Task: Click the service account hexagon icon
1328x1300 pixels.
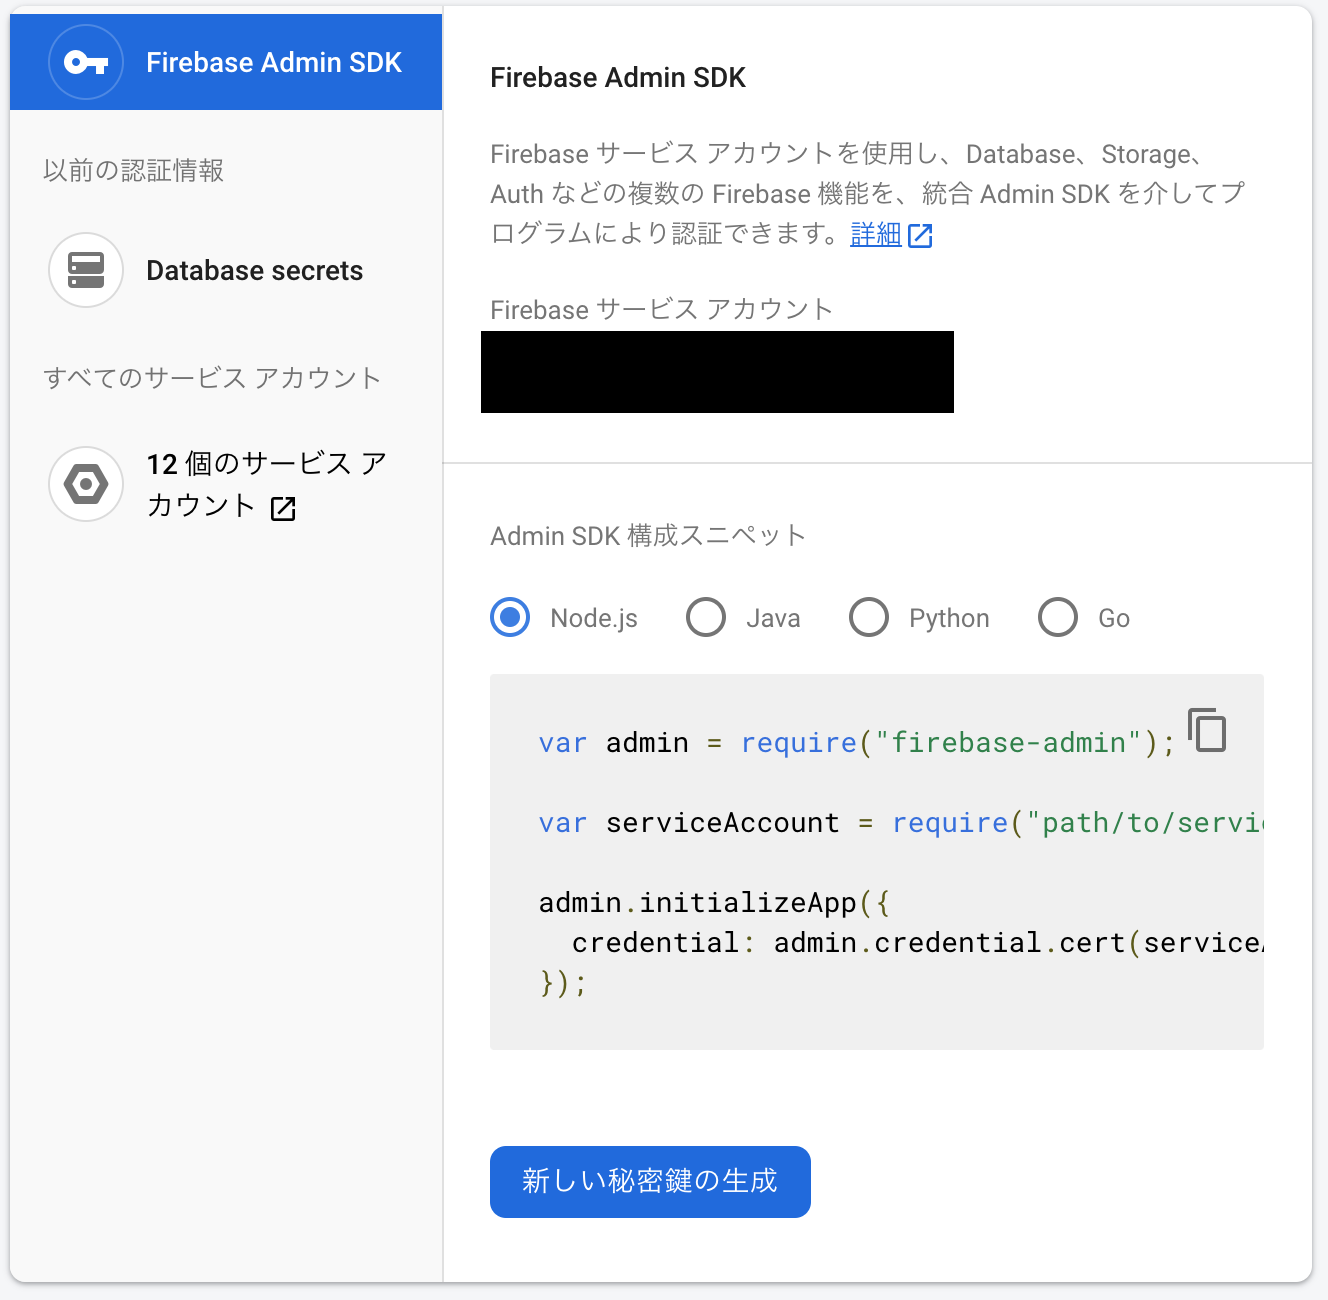Action: 86,484
